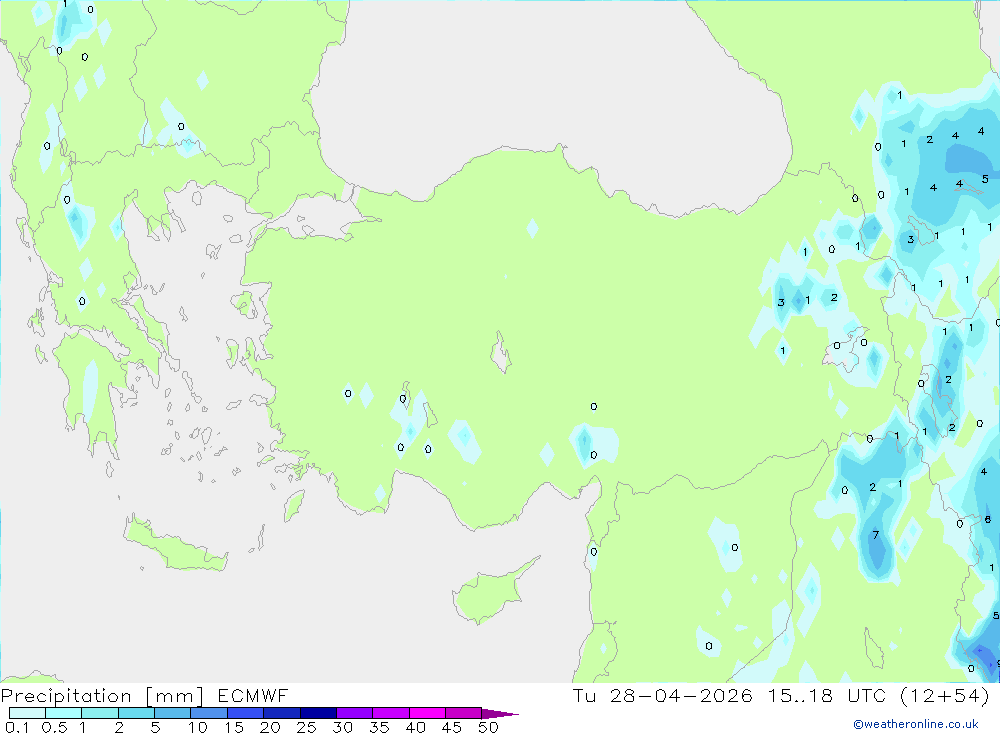
Task: Click the '7' precipitation value on the map
Action: (876, 535)
